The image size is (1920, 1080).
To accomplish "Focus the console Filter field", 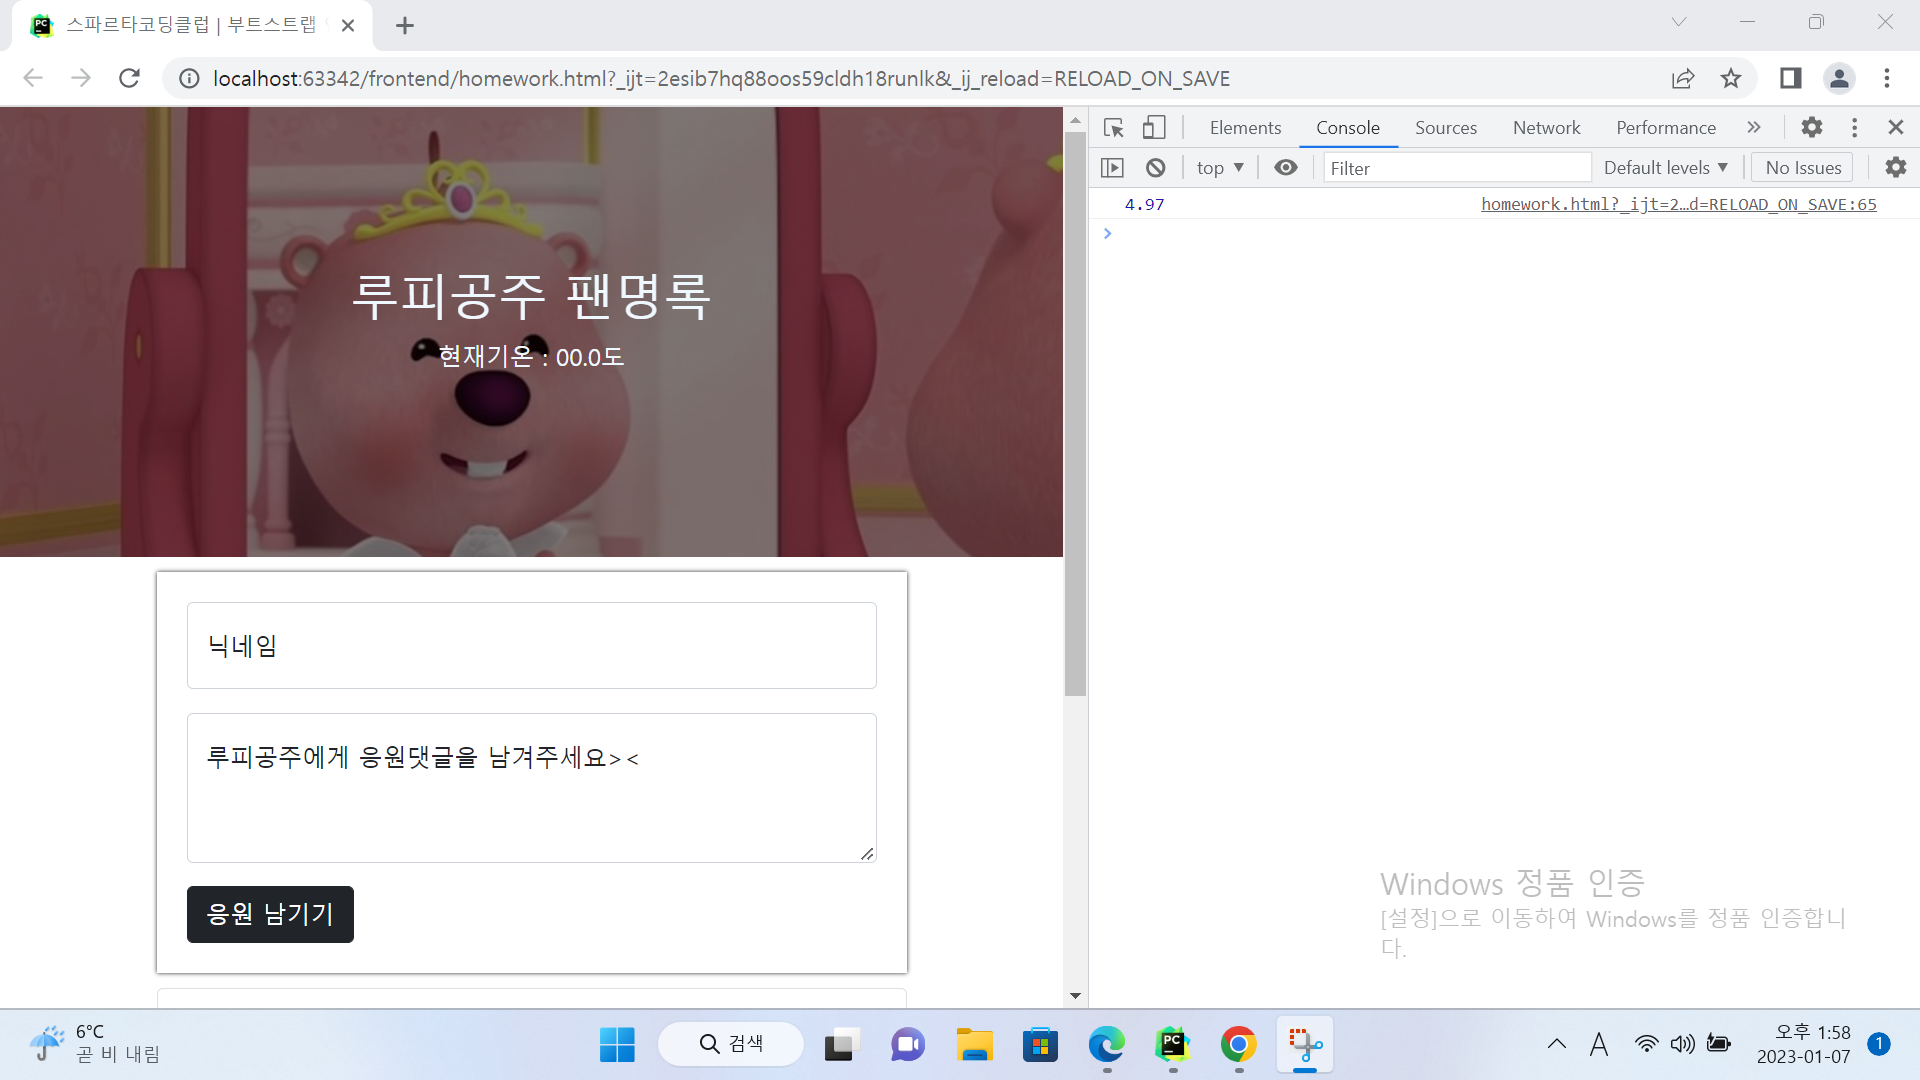I will (x=1457, y=168).
